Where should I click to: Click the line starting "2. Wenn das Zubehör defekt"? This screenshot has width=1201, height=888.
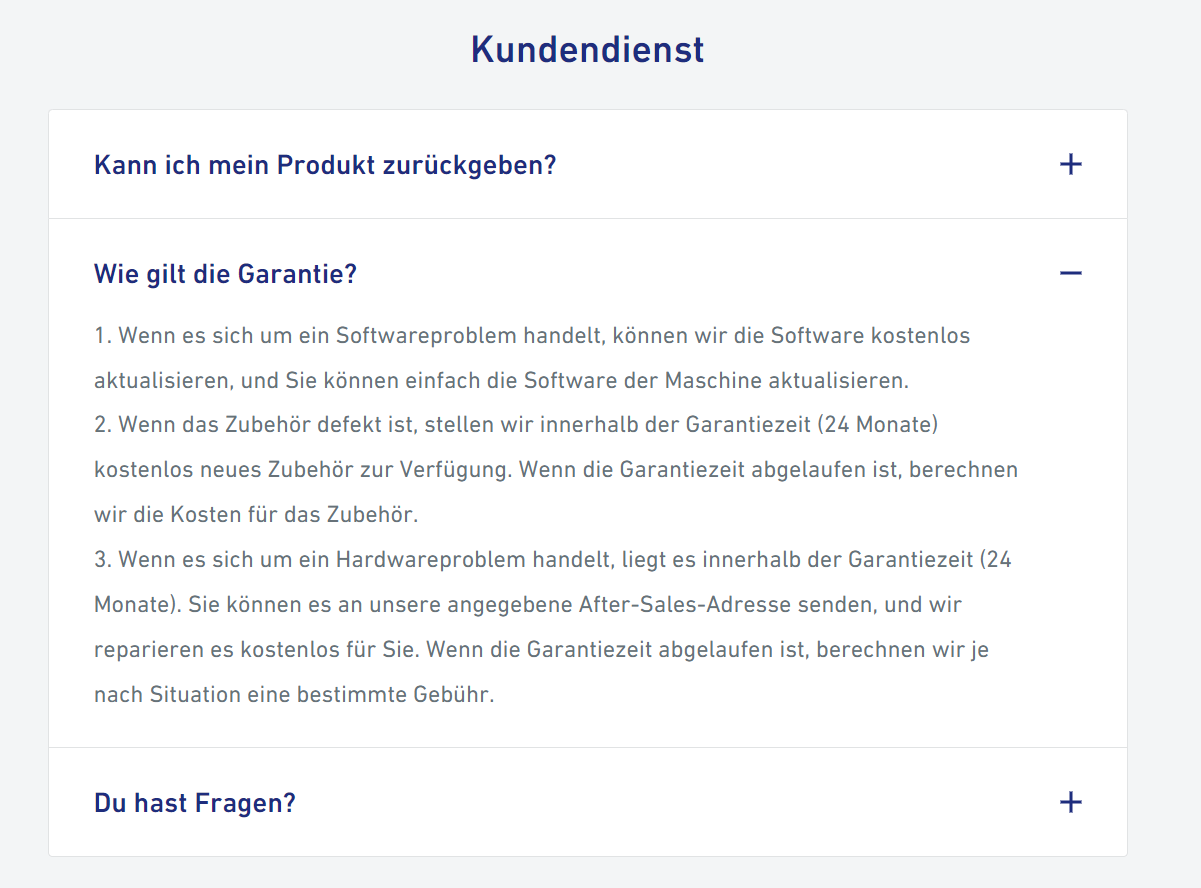[515, 425]
